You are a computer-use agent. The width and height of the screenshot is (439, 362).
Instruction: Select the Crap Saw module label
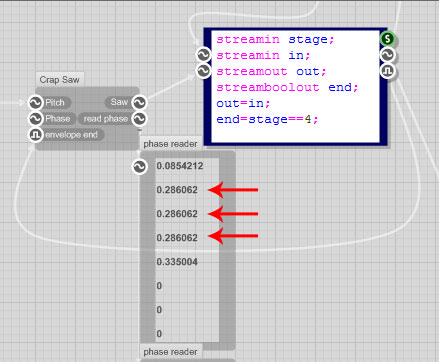click(60, 80)
